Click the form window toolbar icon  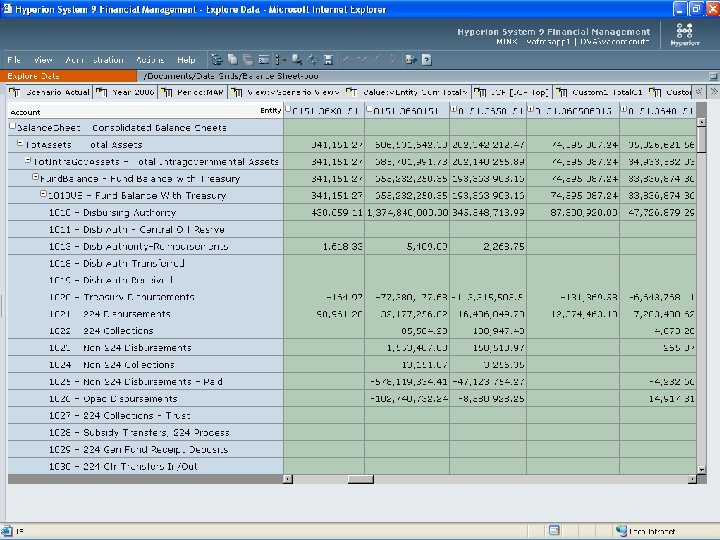[x=264, y=60]
